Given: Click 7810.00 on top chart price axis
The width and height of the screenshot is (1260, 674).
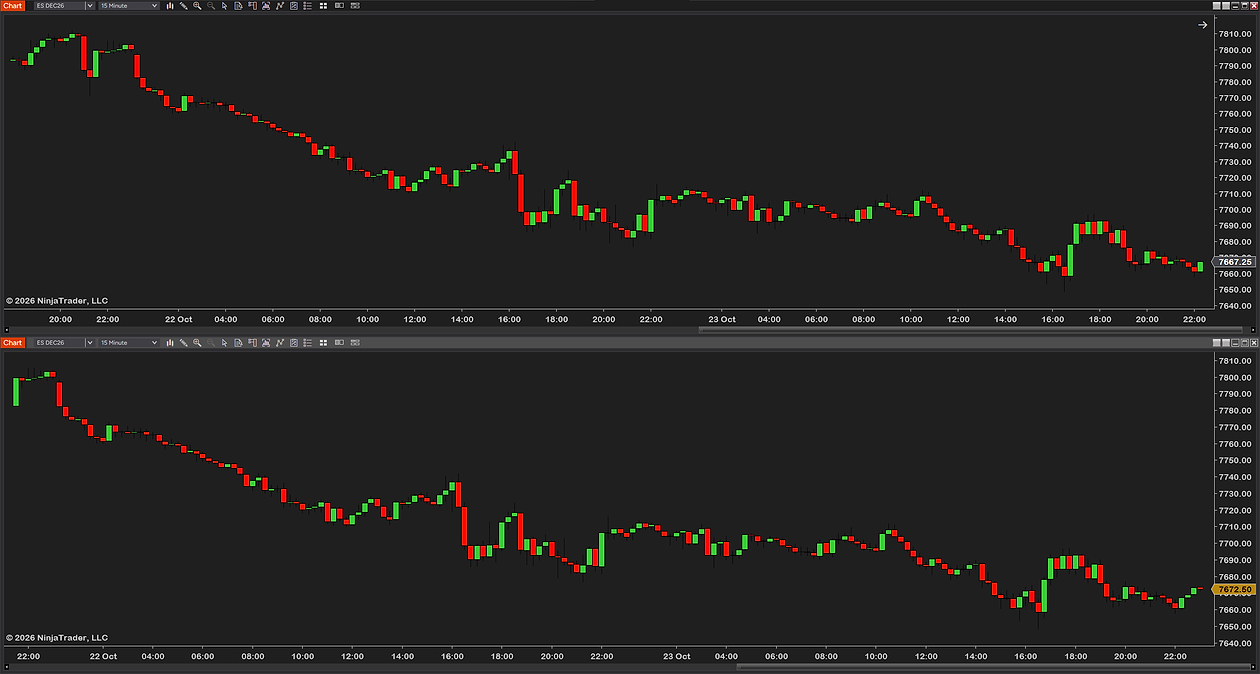Looking at the screenshot, I should pos(1235,34).
